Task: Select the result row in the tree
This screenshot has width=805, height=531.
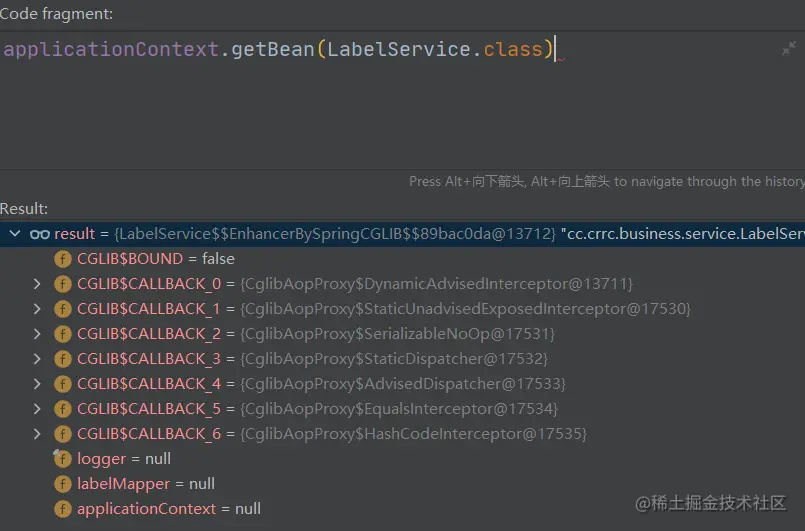Action: (300, 234)
